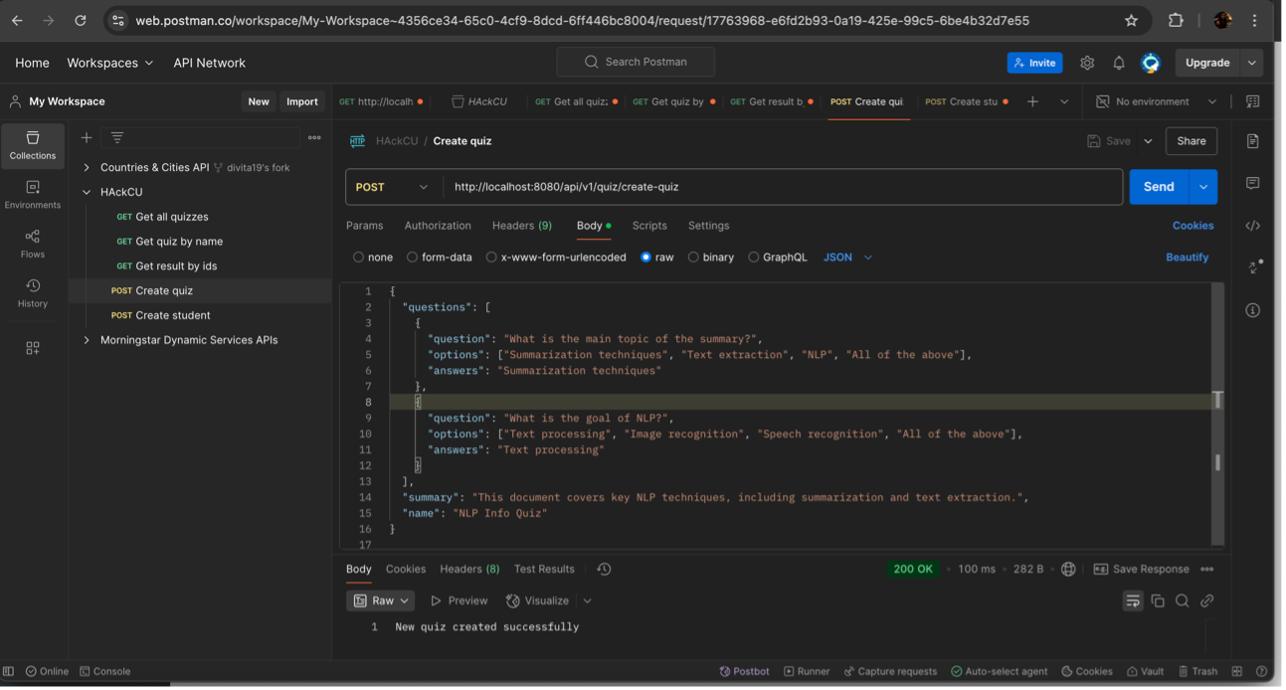Click the request URL field
This screenshot has height=690, width=1286.
(x=783, y=187)
